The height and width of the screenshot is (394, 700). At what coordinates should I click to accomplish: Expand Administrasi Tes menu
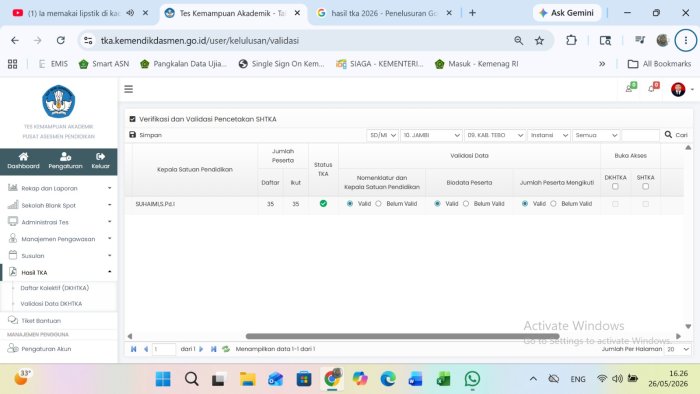[59, 222]
